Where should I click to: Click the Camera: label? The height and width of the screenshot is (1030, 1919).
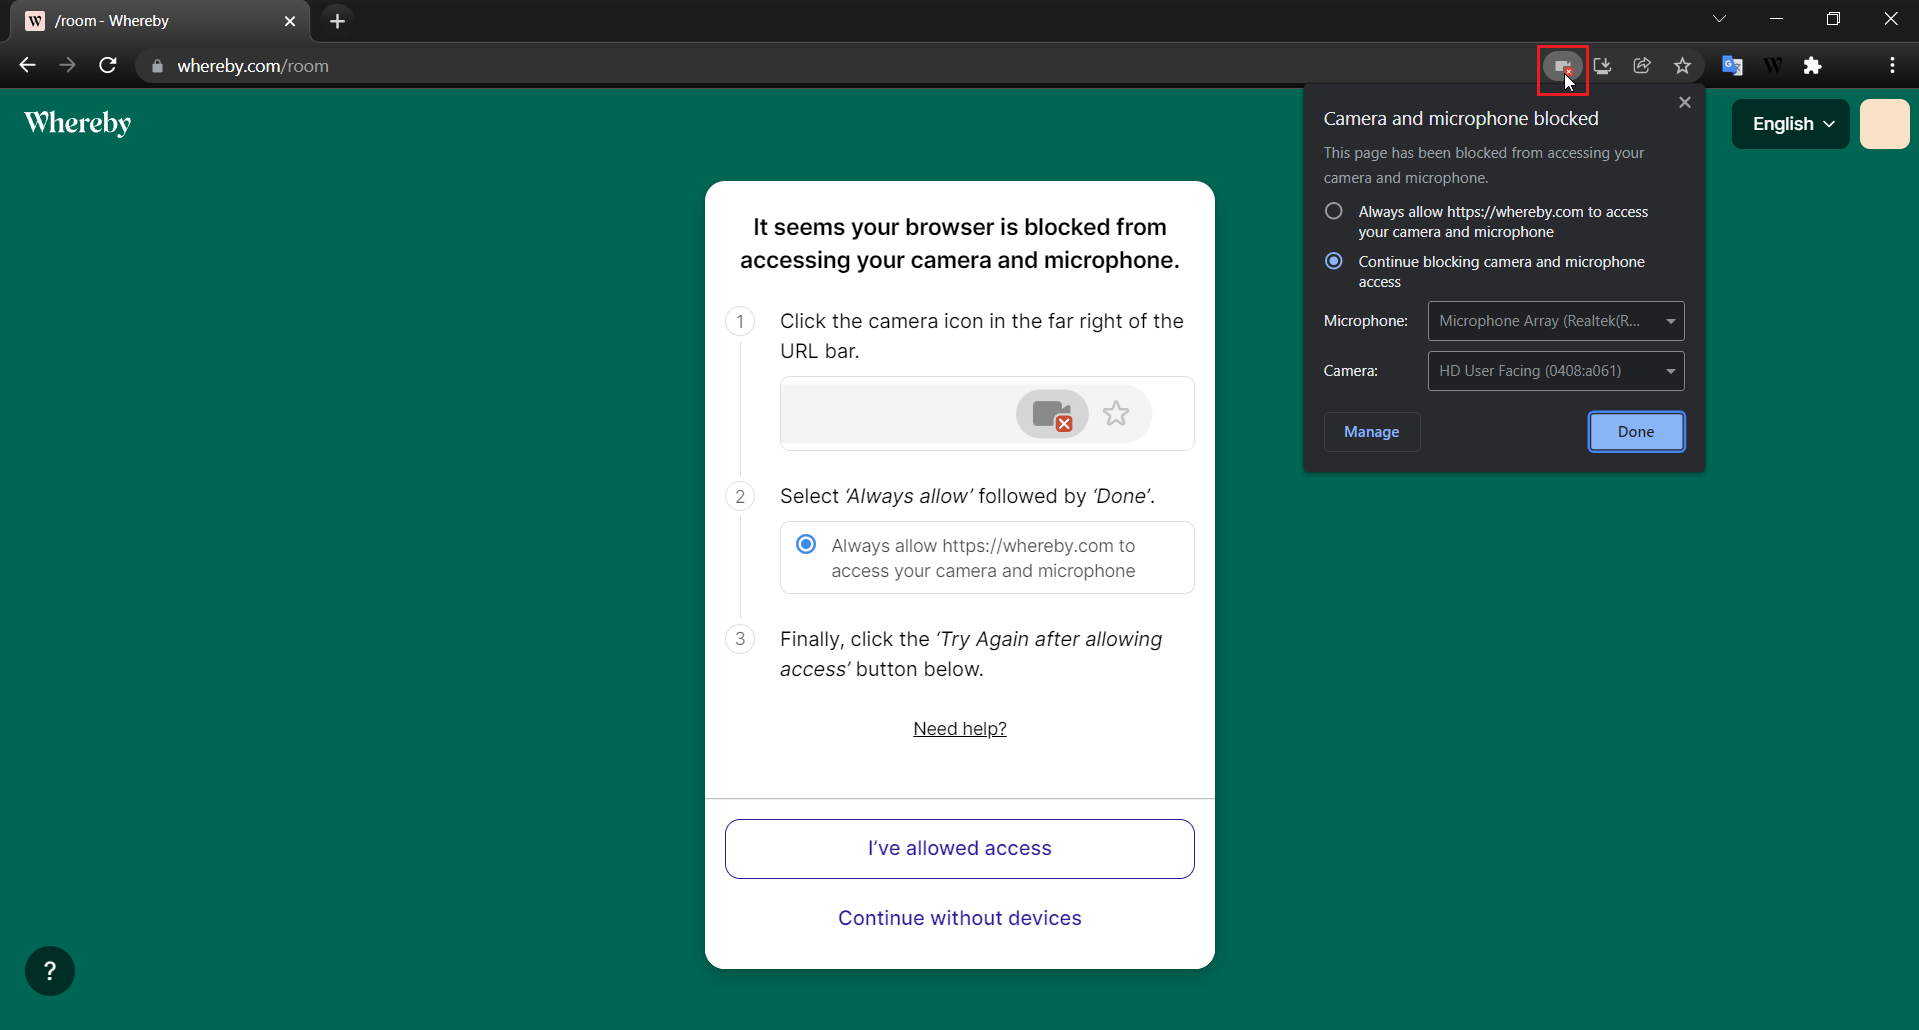[x=1351, y=371]
